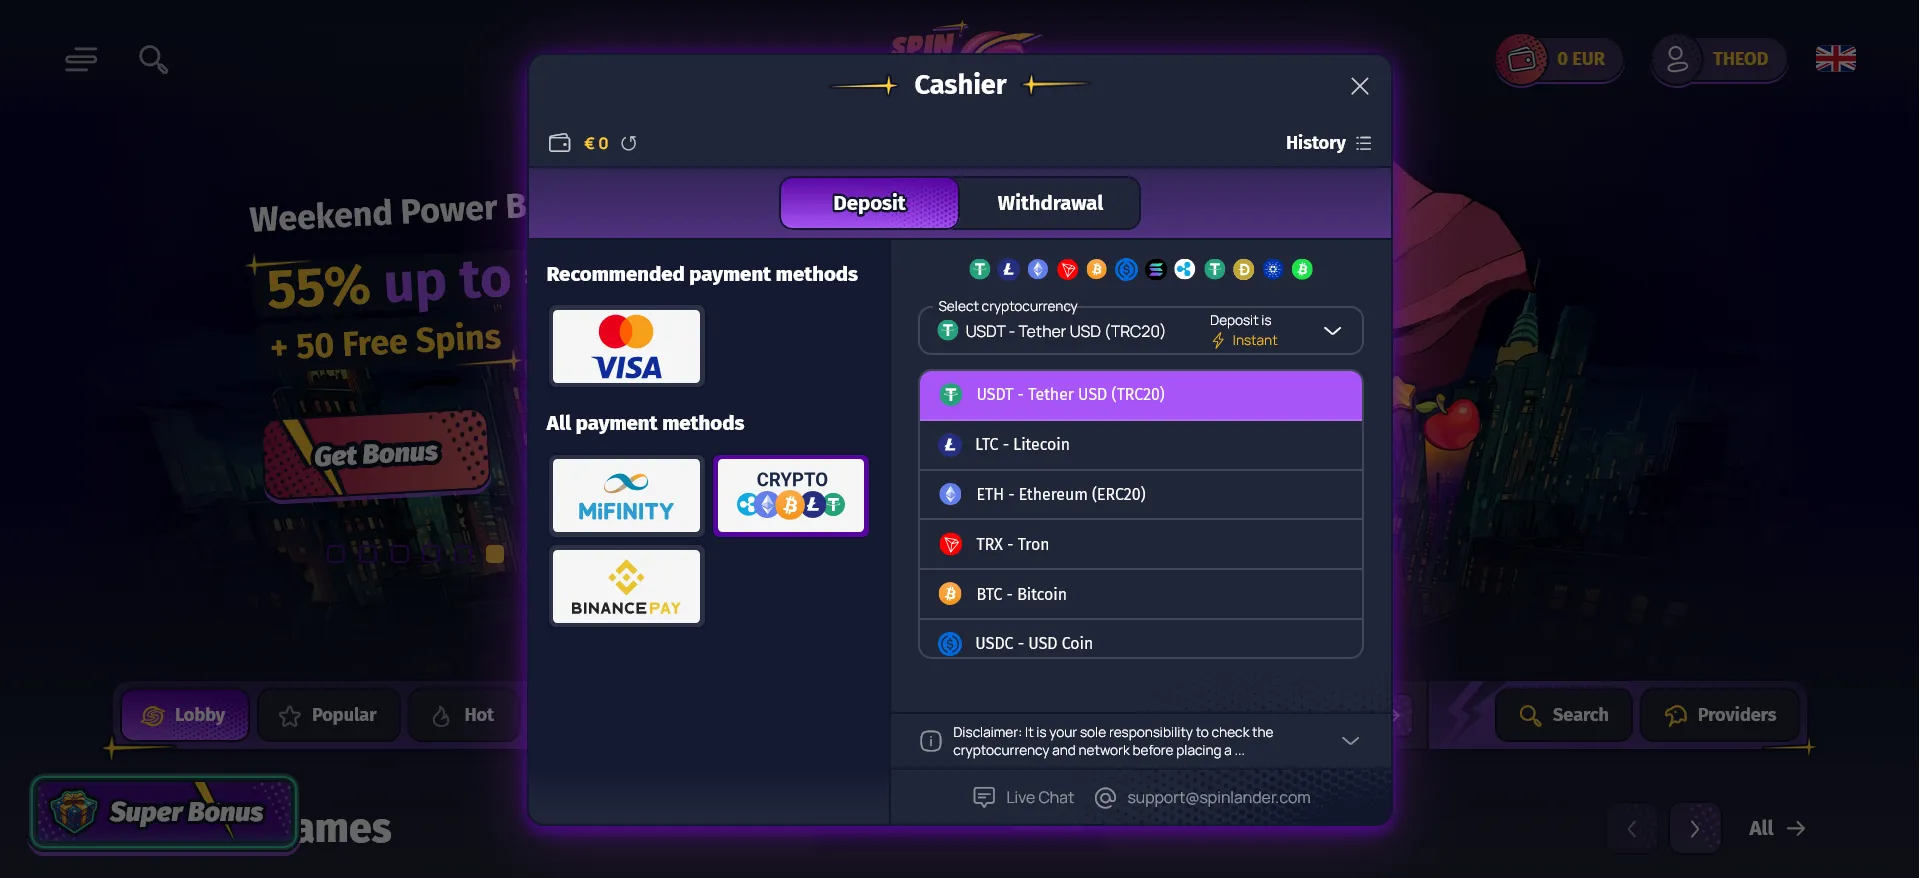This screenshot has height=878, width=1920.
Task: Open History list in the cashier
Action: click(x=1328, y=143)
